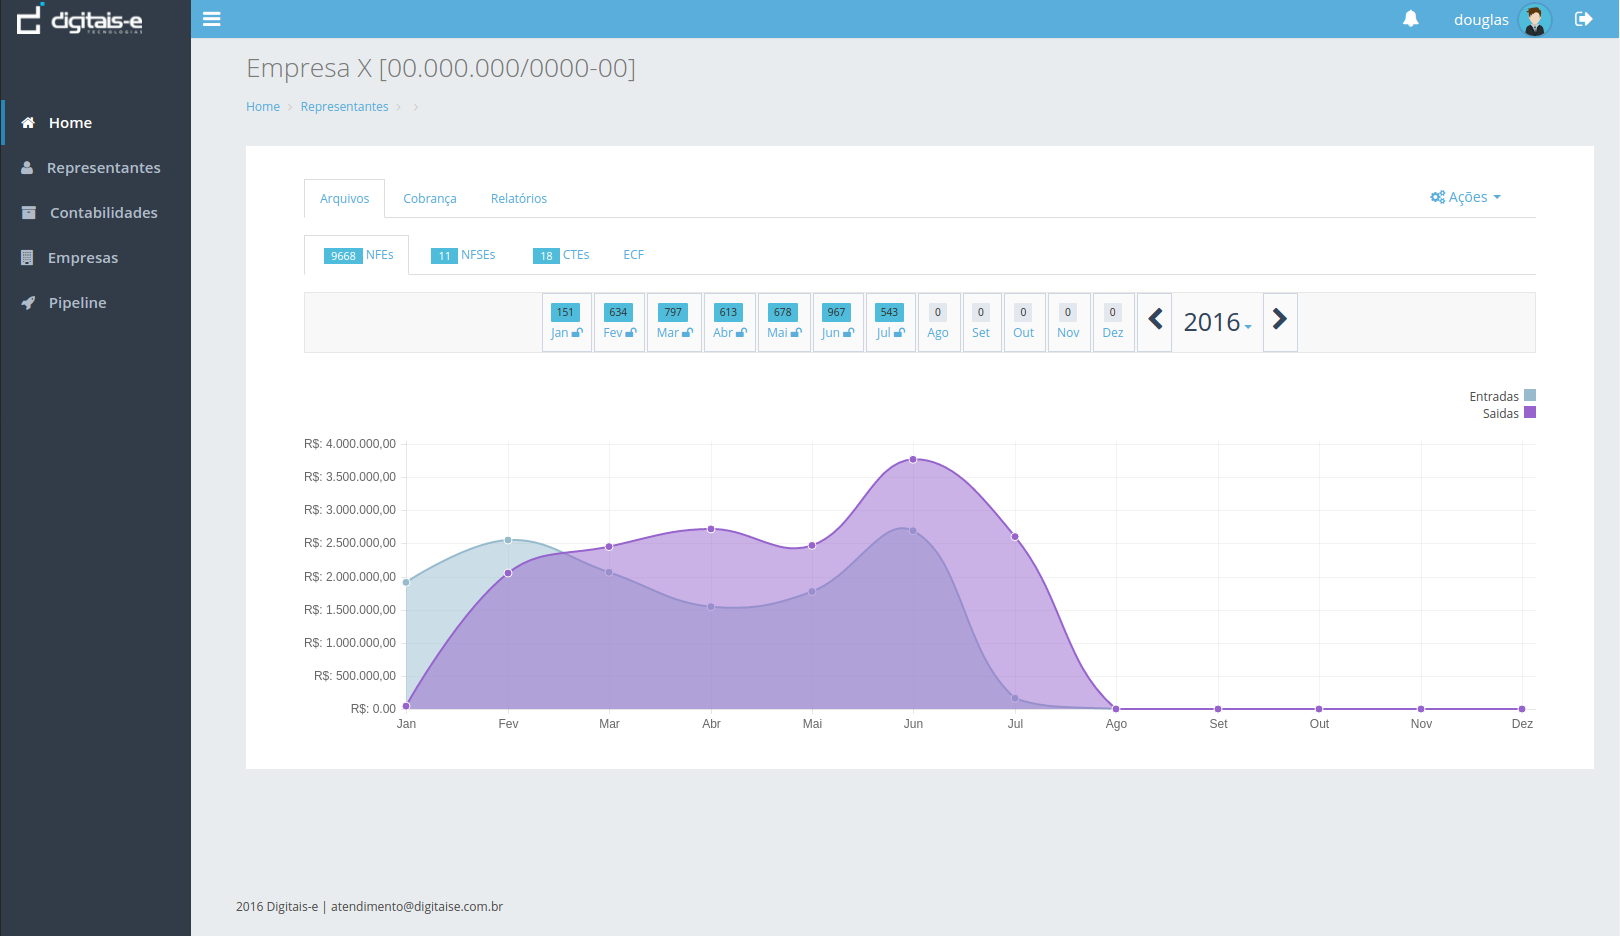The image size is (1620, 936).
Task: Toggle the unlock padlock on Jun
Action: (849, 333)
